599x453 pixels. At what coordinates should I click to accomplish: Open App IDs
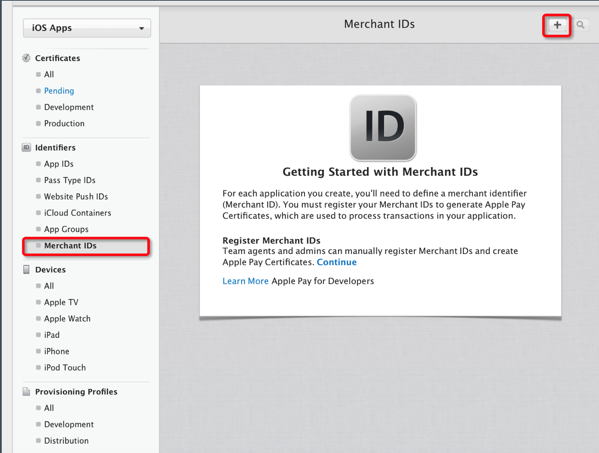click(58, 164)
